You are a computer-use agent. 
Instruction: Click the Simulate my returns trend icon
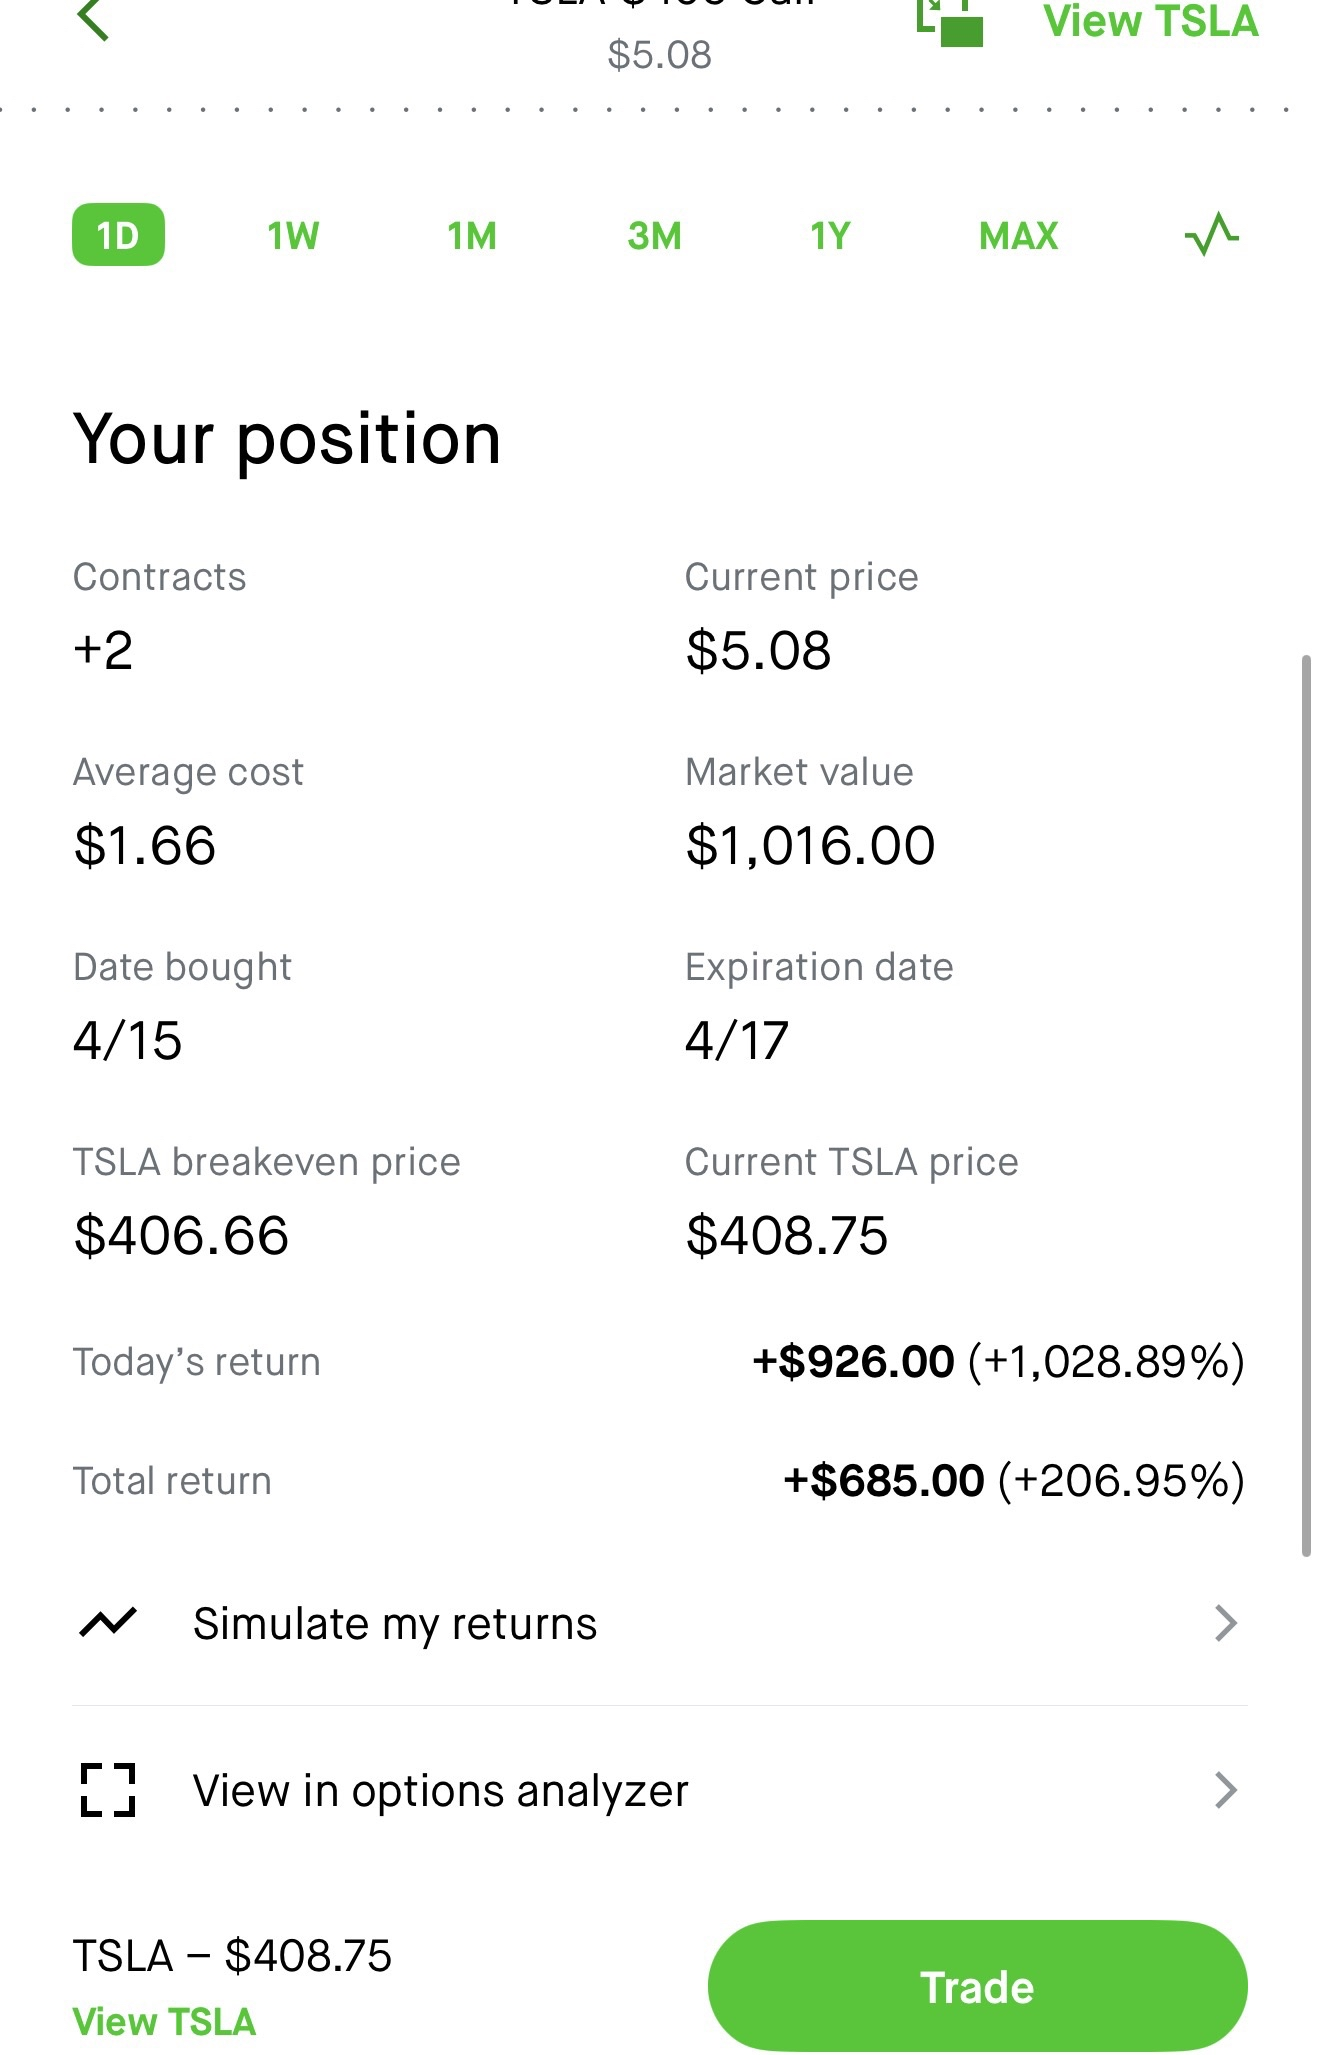pyautogui.click(x=108, y=1622)
